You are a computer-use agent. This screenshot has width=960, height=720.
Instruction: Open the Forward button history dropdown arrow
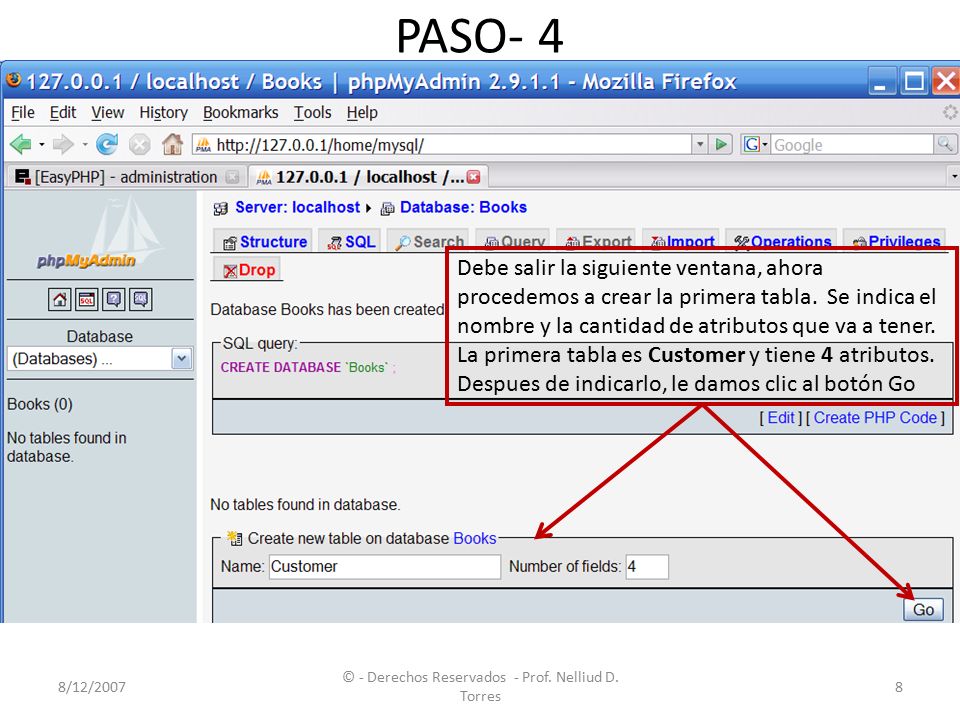point(85,144)
